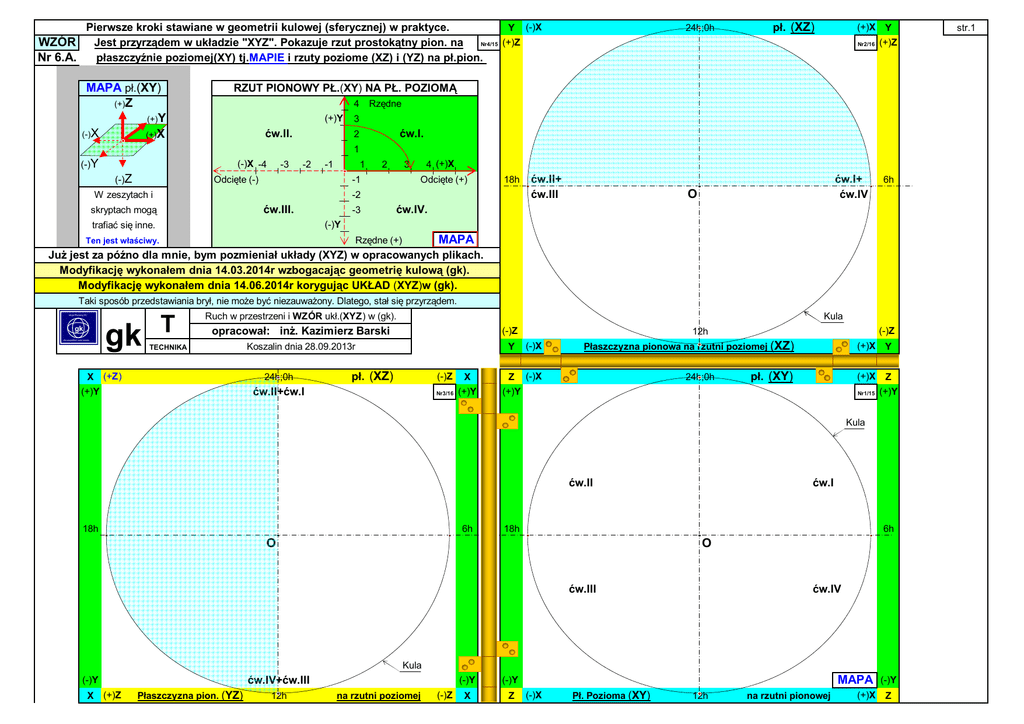Click the underlined 'Pł. Pozioma (XY)' label
Screen dimensions: 1024x724
point(611,695)
